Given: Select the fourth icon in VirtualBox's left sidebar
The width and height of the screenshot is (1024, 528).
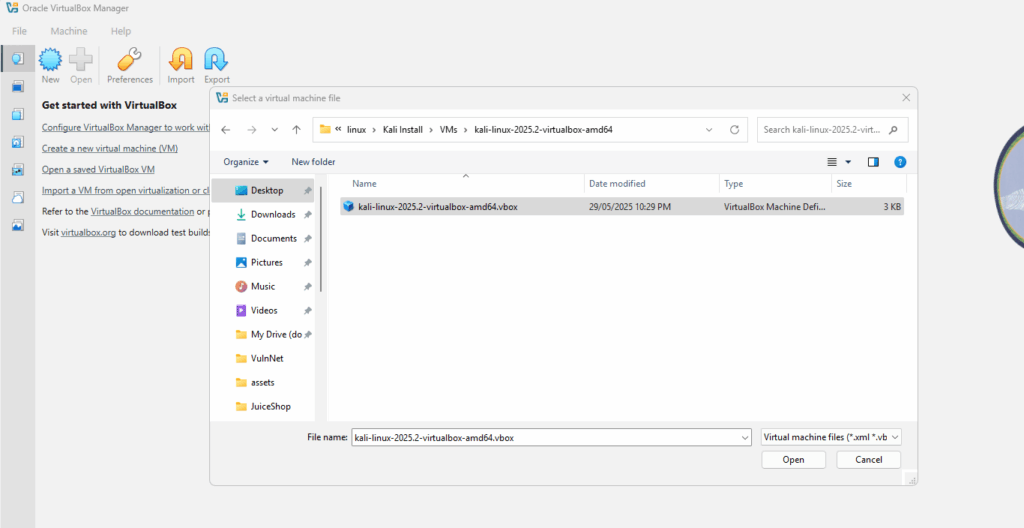Looking at the screenshot, I should (18, 142).
